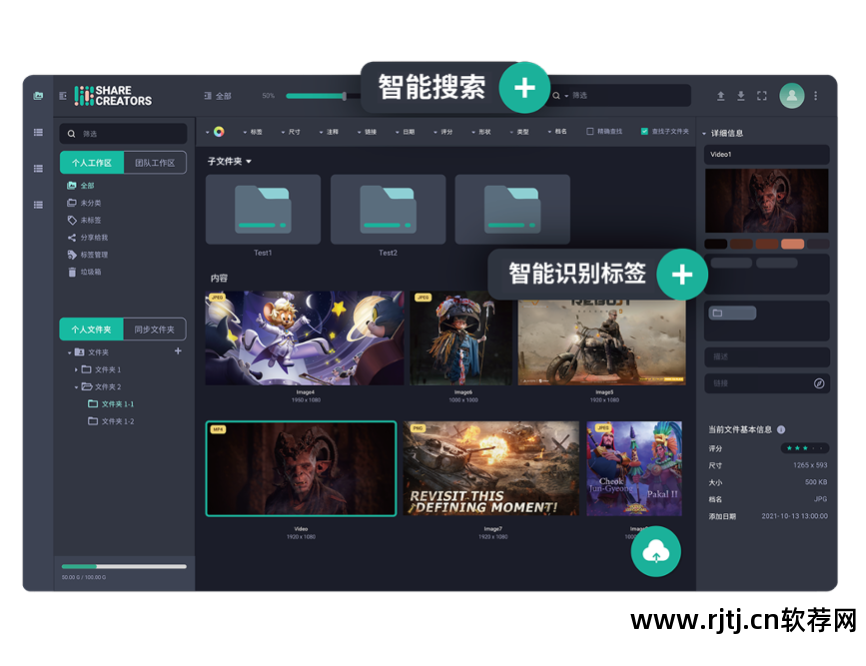Open the library icon in the left rail
The height and width of the screenshot is (666, 866).
[x=38, y=96]
